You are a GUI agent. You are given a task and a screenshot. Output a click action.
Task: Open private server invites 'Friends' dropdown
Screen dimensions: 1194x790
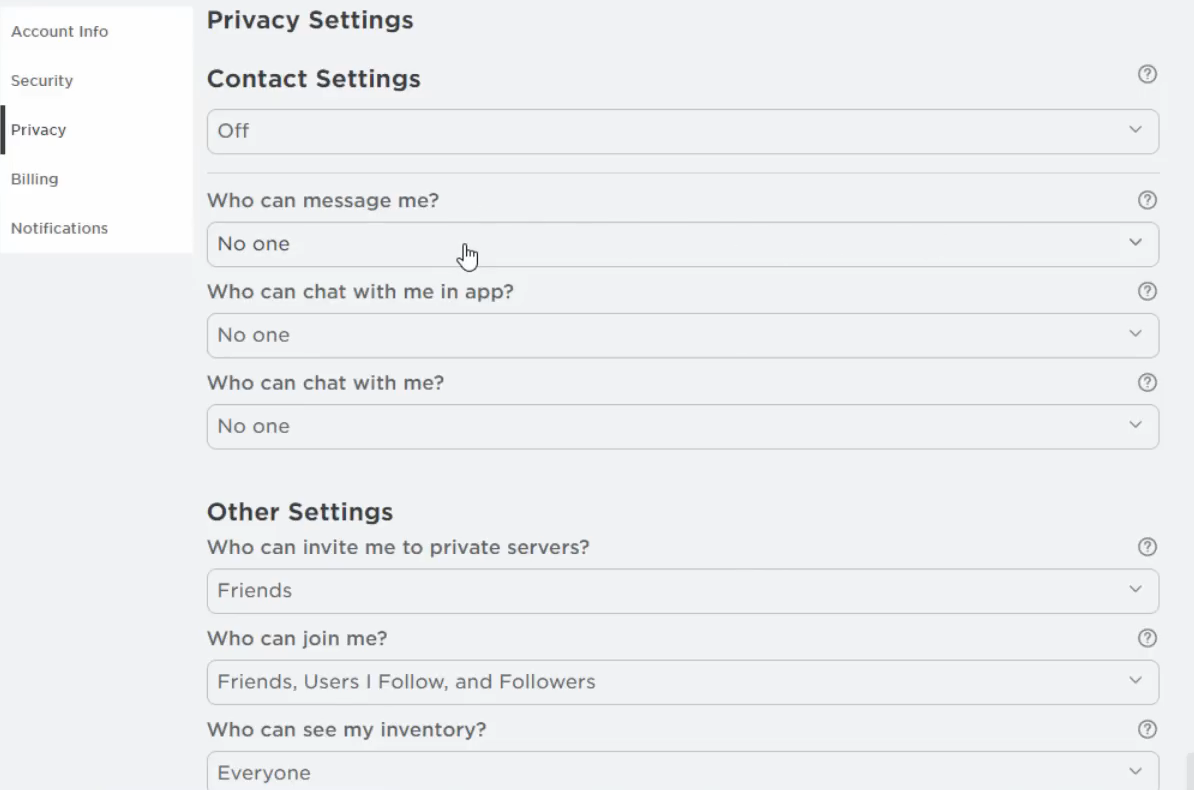tap(682, 591)
